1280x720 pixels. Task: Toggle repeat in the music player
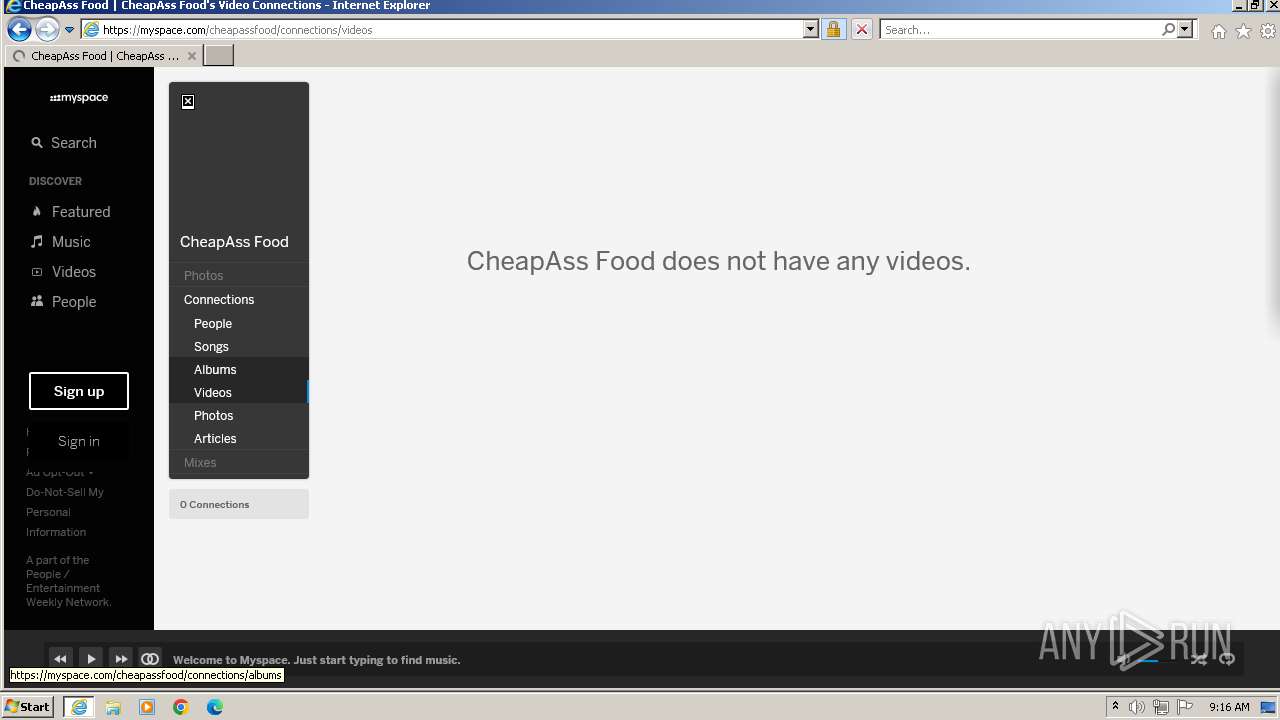click(x=1227, y=659)
